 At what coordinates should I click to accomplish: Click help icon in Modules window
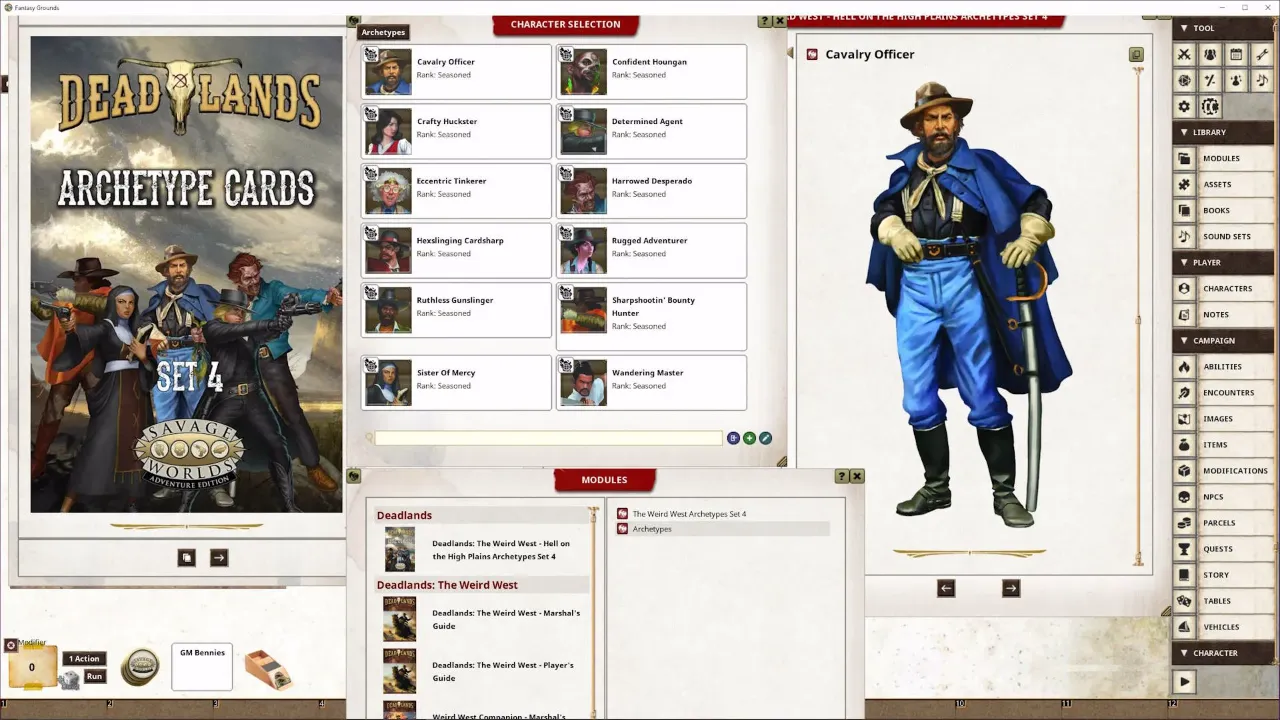(842, 477)
